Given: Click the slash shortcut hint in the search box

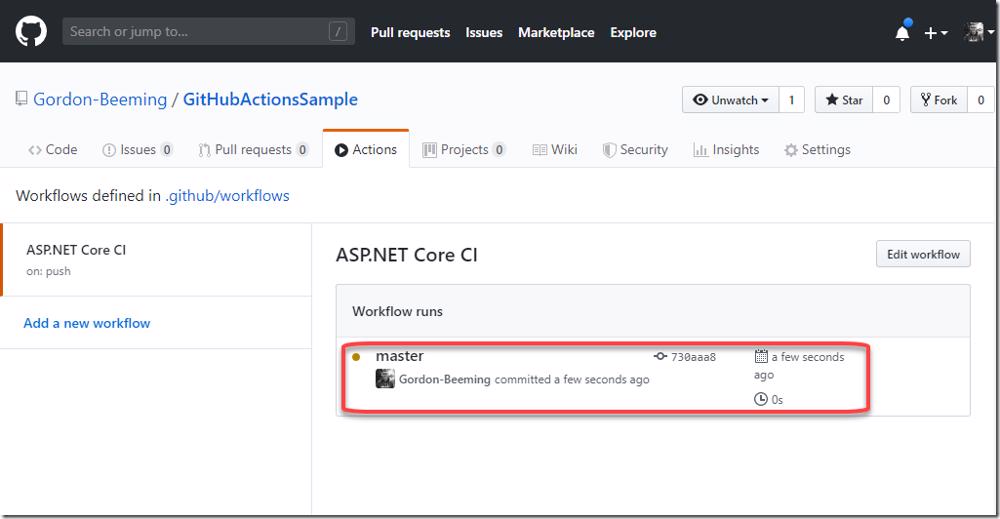Looking at the screenshot, I should 338,31.
